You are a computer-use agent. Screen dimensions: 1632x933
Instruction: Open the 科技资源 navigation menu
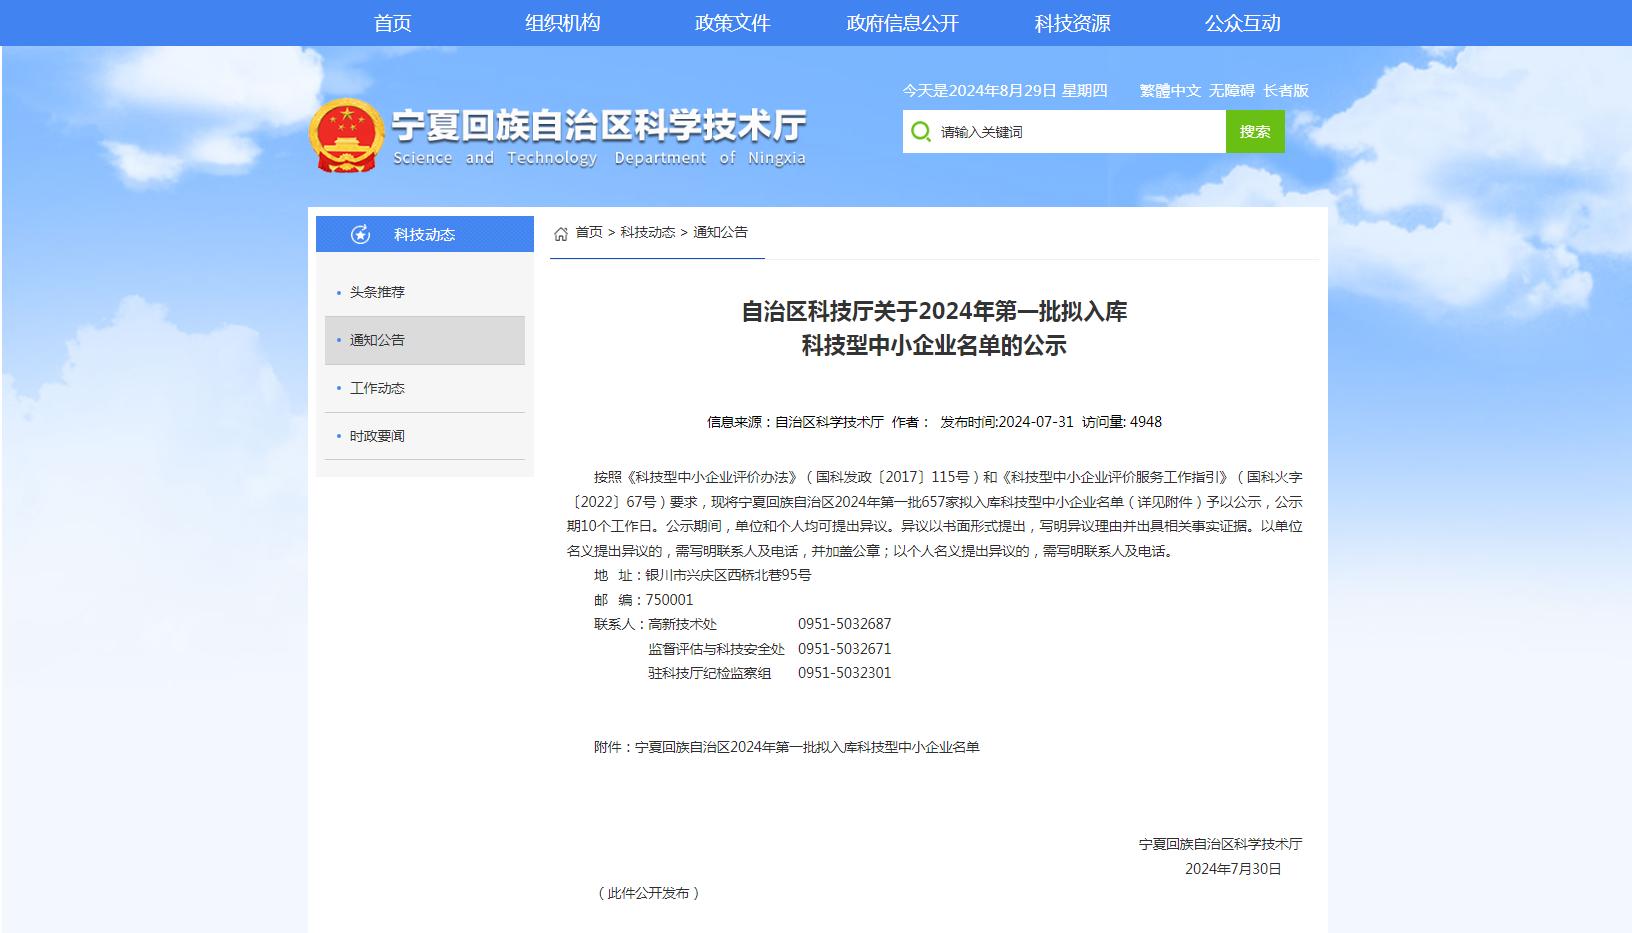pos(1073,23)
